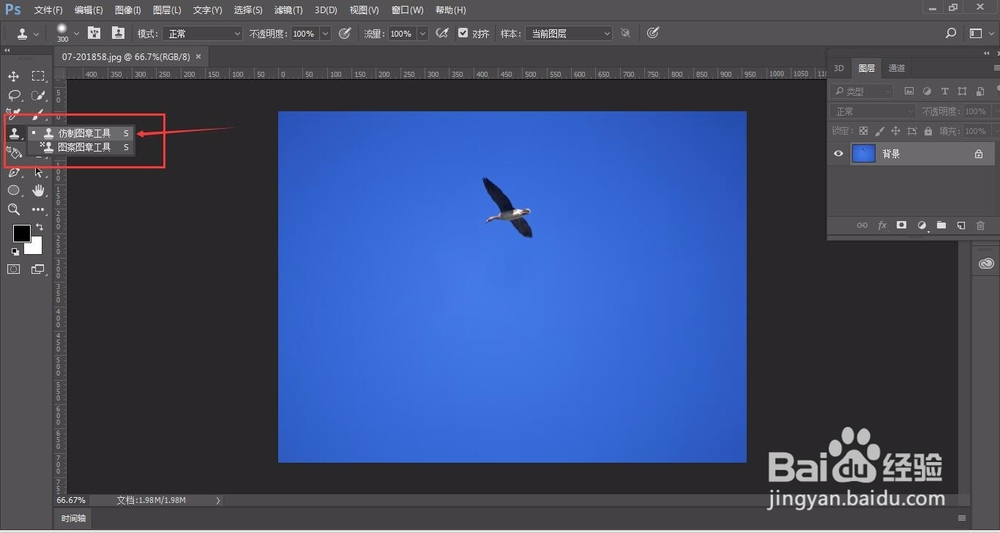The width and height of the screenshot is (1000, 533).
Task: Expand the 不透明度 opacity slider arrow
Action: (325, 33)
